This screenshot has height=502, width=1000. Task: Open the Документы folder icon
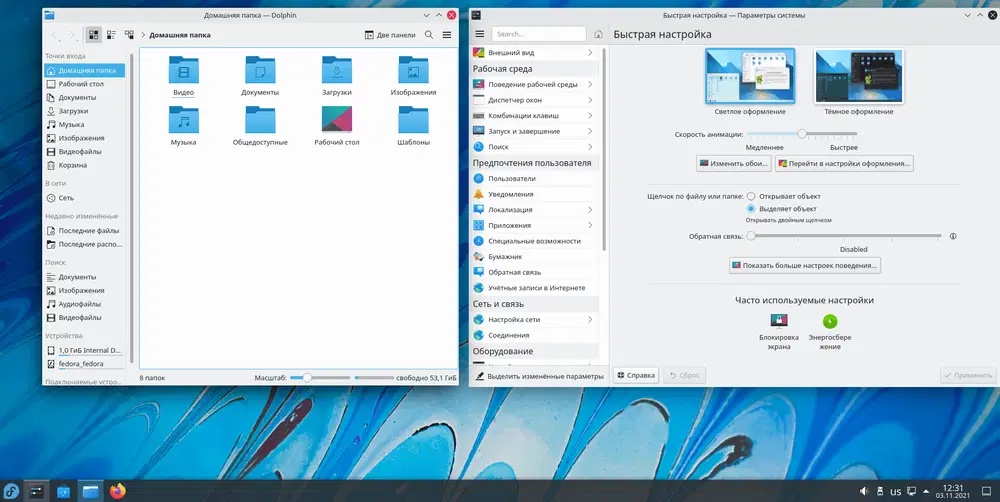[x=260, y=76]
